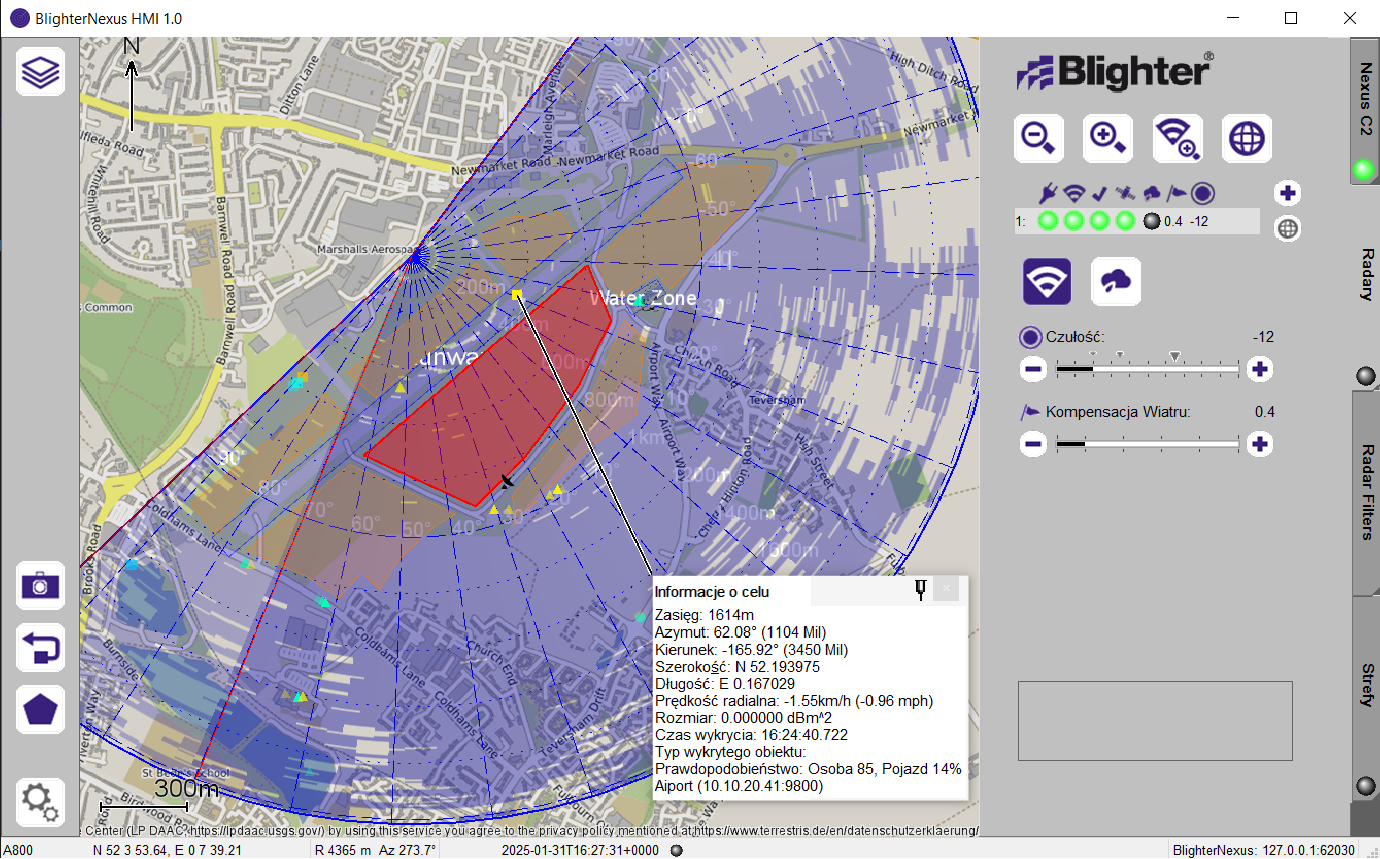Zoom to radar coverage icon
Image resolution: width=1380 pixels, height=859 pixels.
pos(1177,138)
